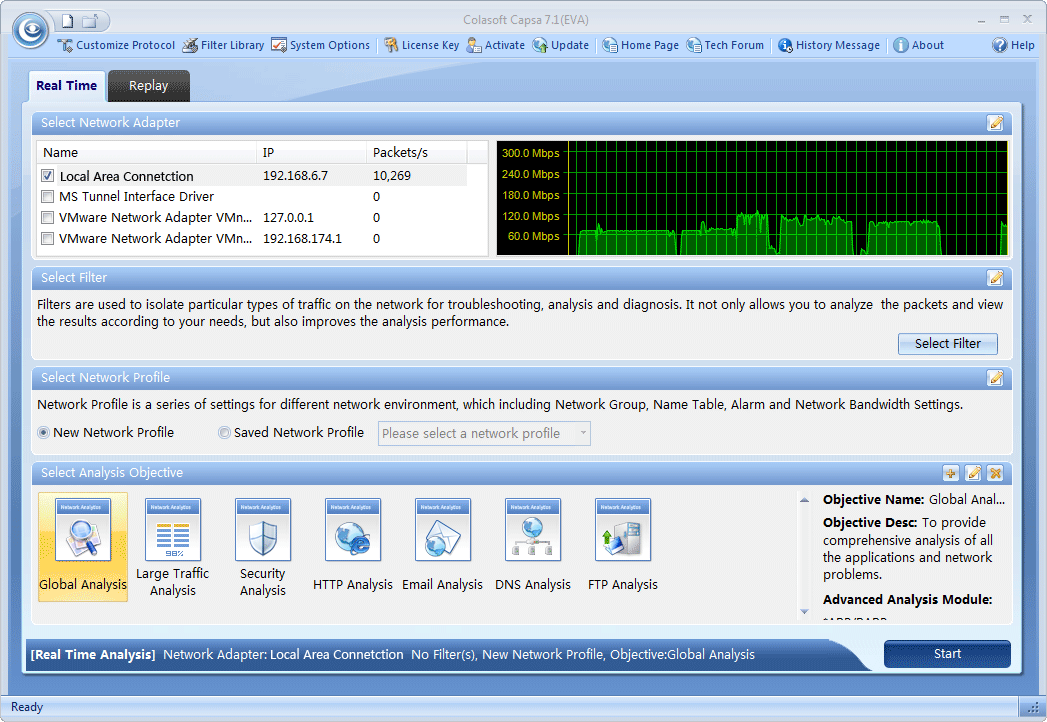Select the Global Analysis objective
This screenshot has height=722, width=1047.
point(83,547)
